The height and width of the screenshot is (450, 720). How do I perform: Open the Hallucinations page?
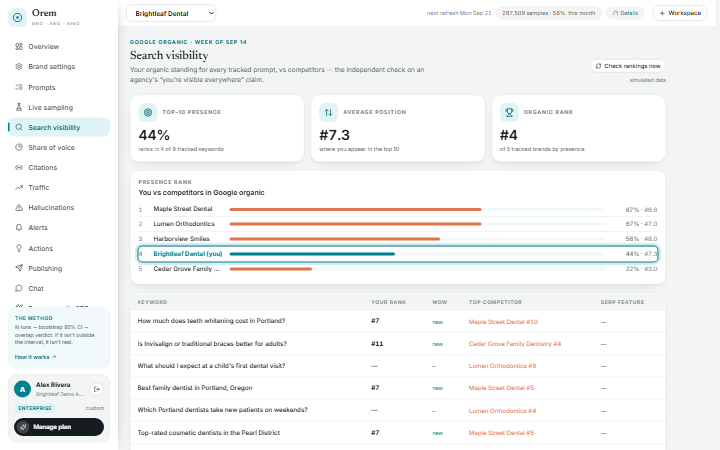coord(59,208)
